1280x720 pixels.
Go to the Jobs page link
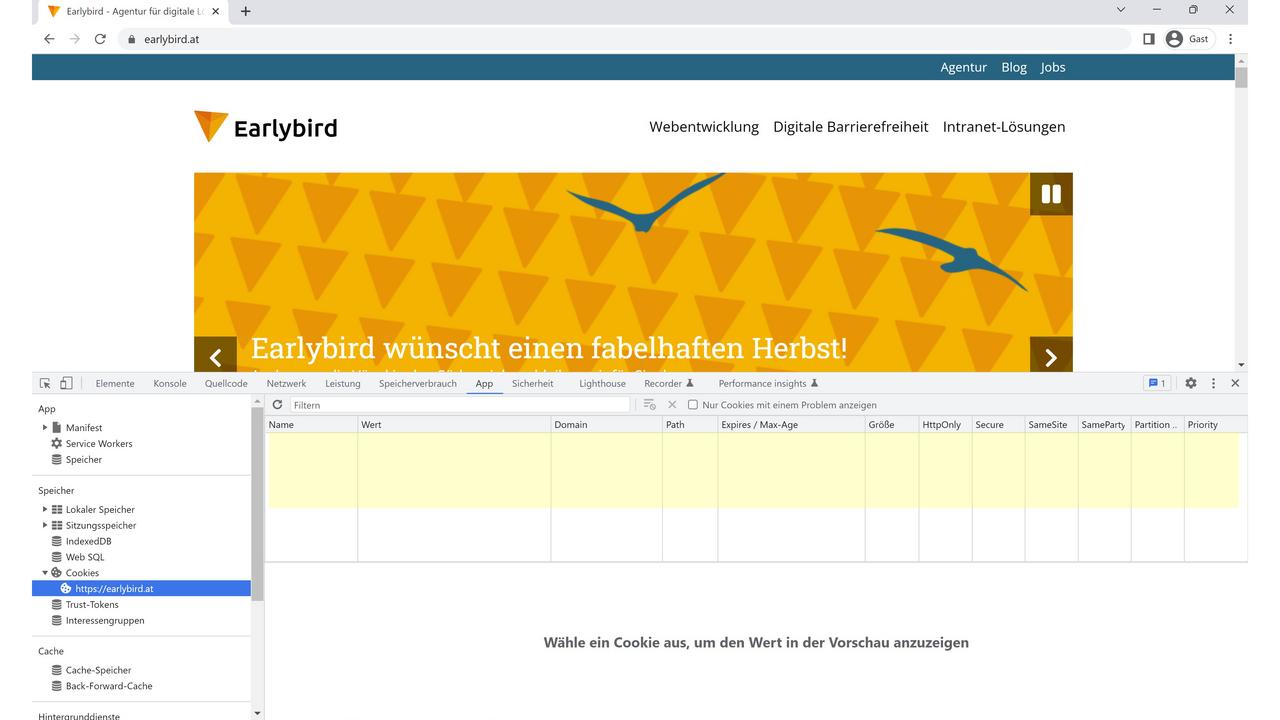pos(1053,67)
